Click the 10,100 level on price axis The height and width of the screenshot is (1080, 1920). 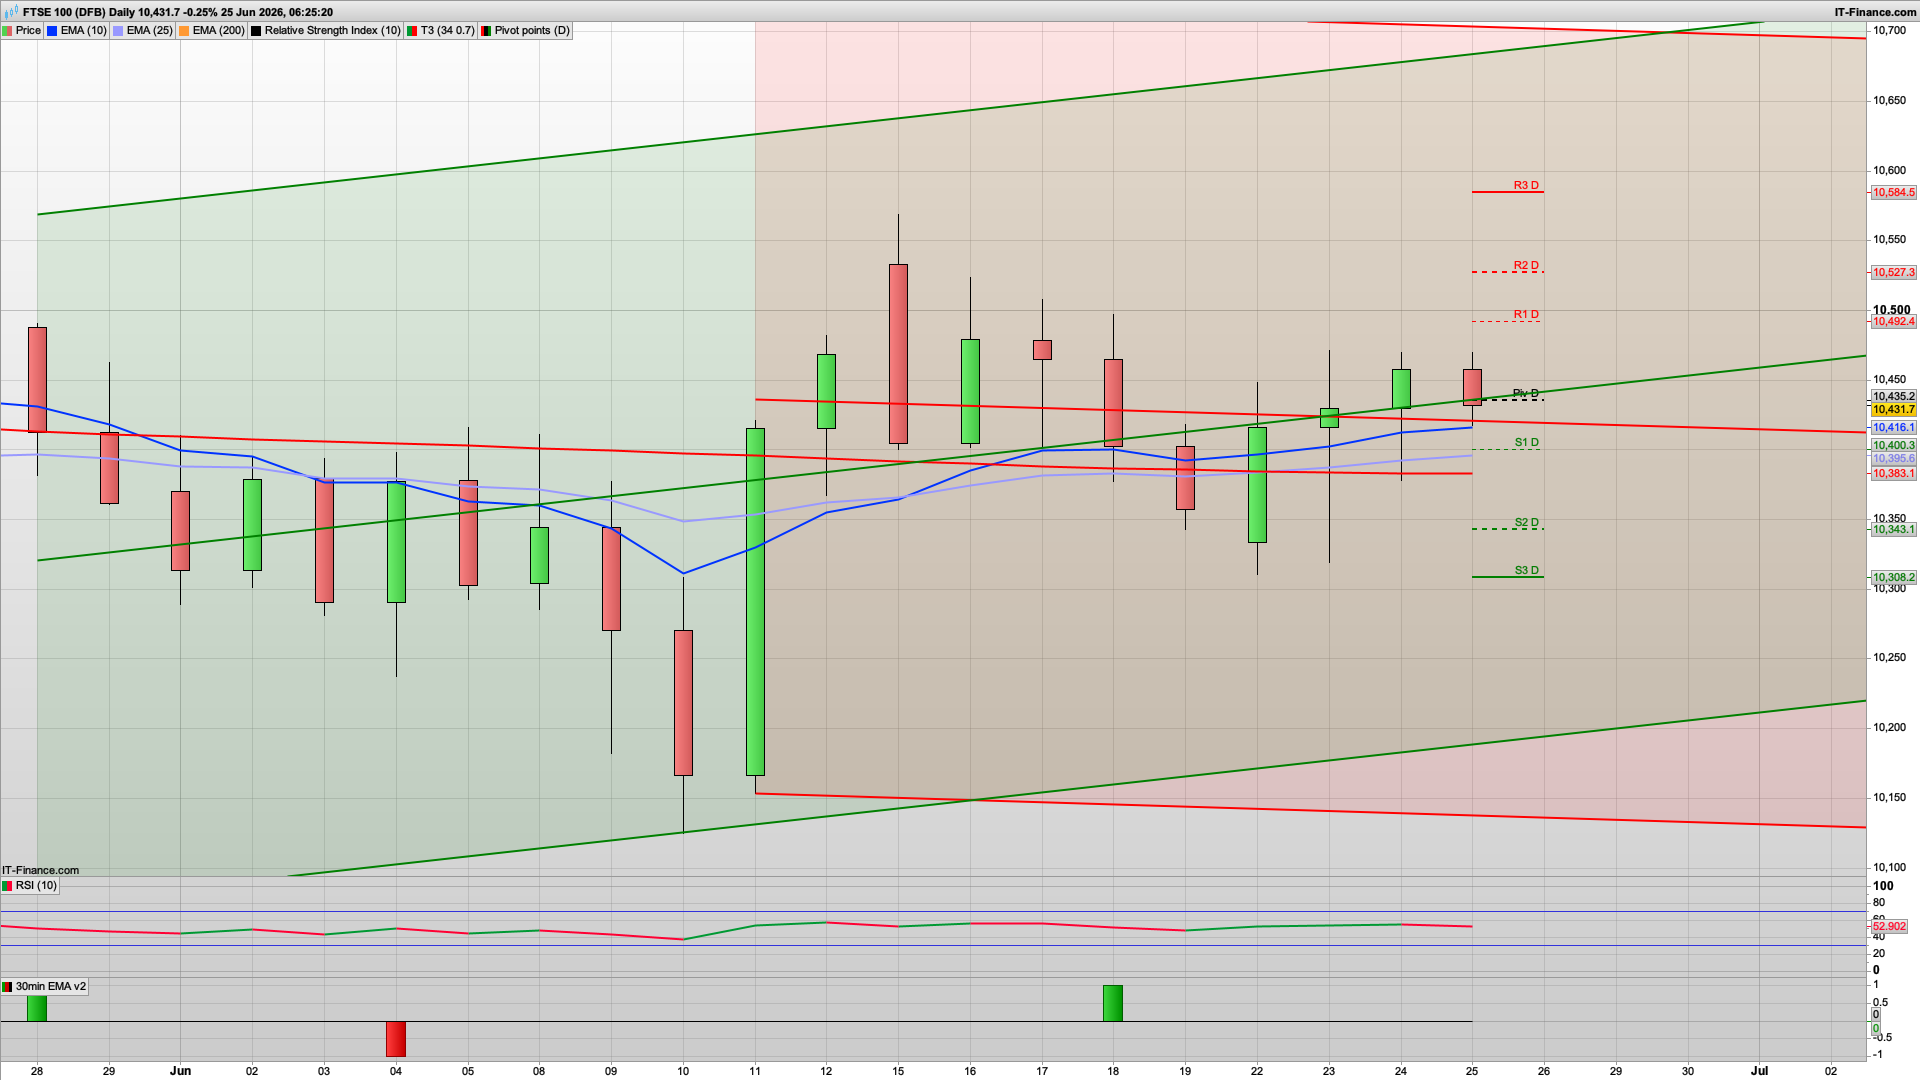1890,867
